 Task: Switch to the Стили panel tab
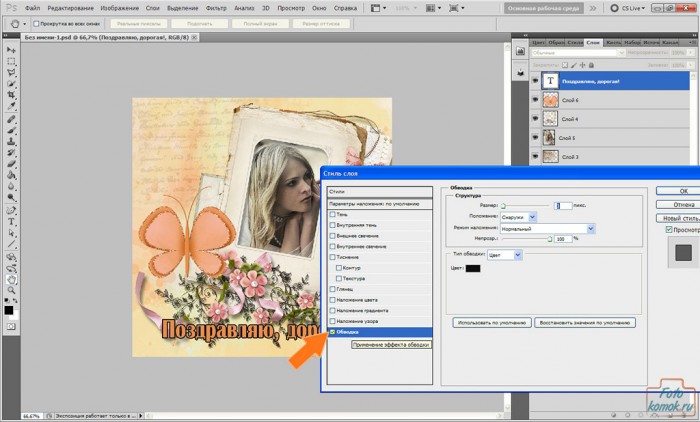pos(575,42)
